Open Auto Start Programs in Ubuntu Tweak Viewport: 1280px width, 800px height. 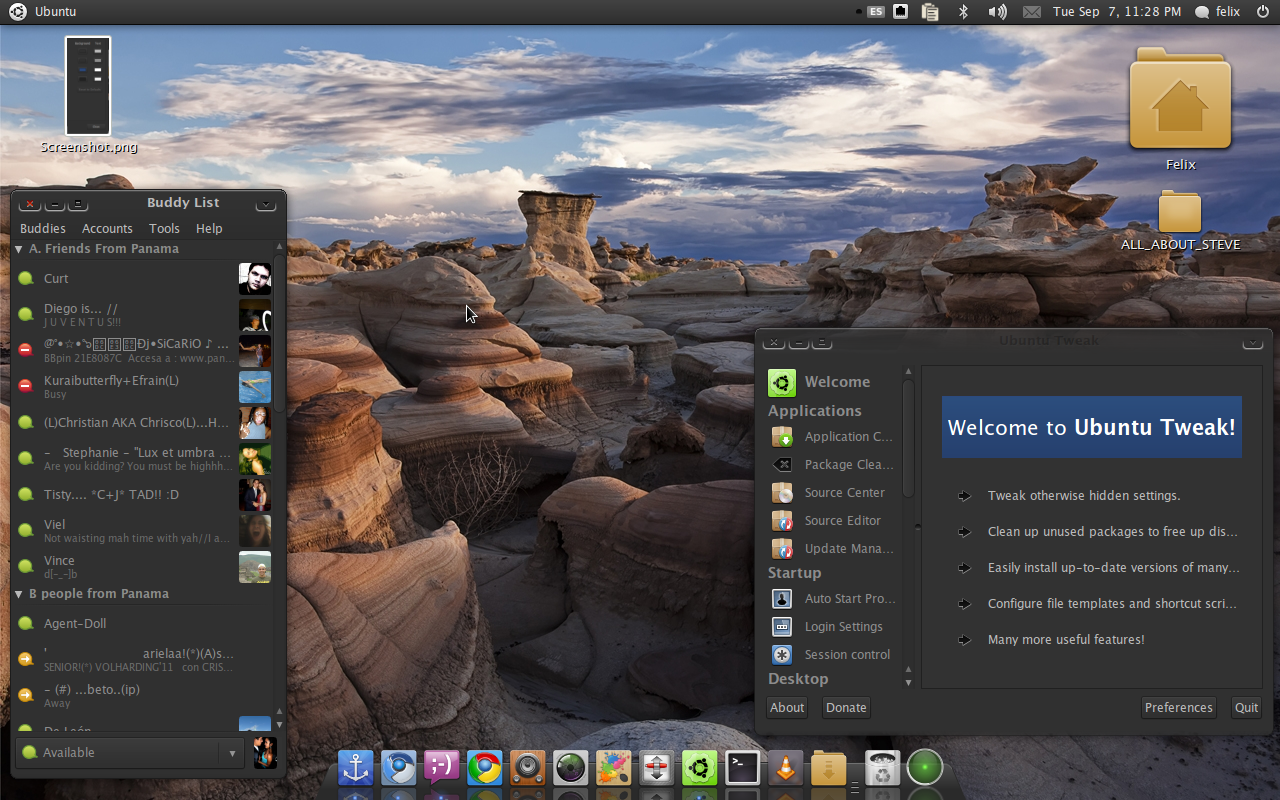[x=833, y=599]
